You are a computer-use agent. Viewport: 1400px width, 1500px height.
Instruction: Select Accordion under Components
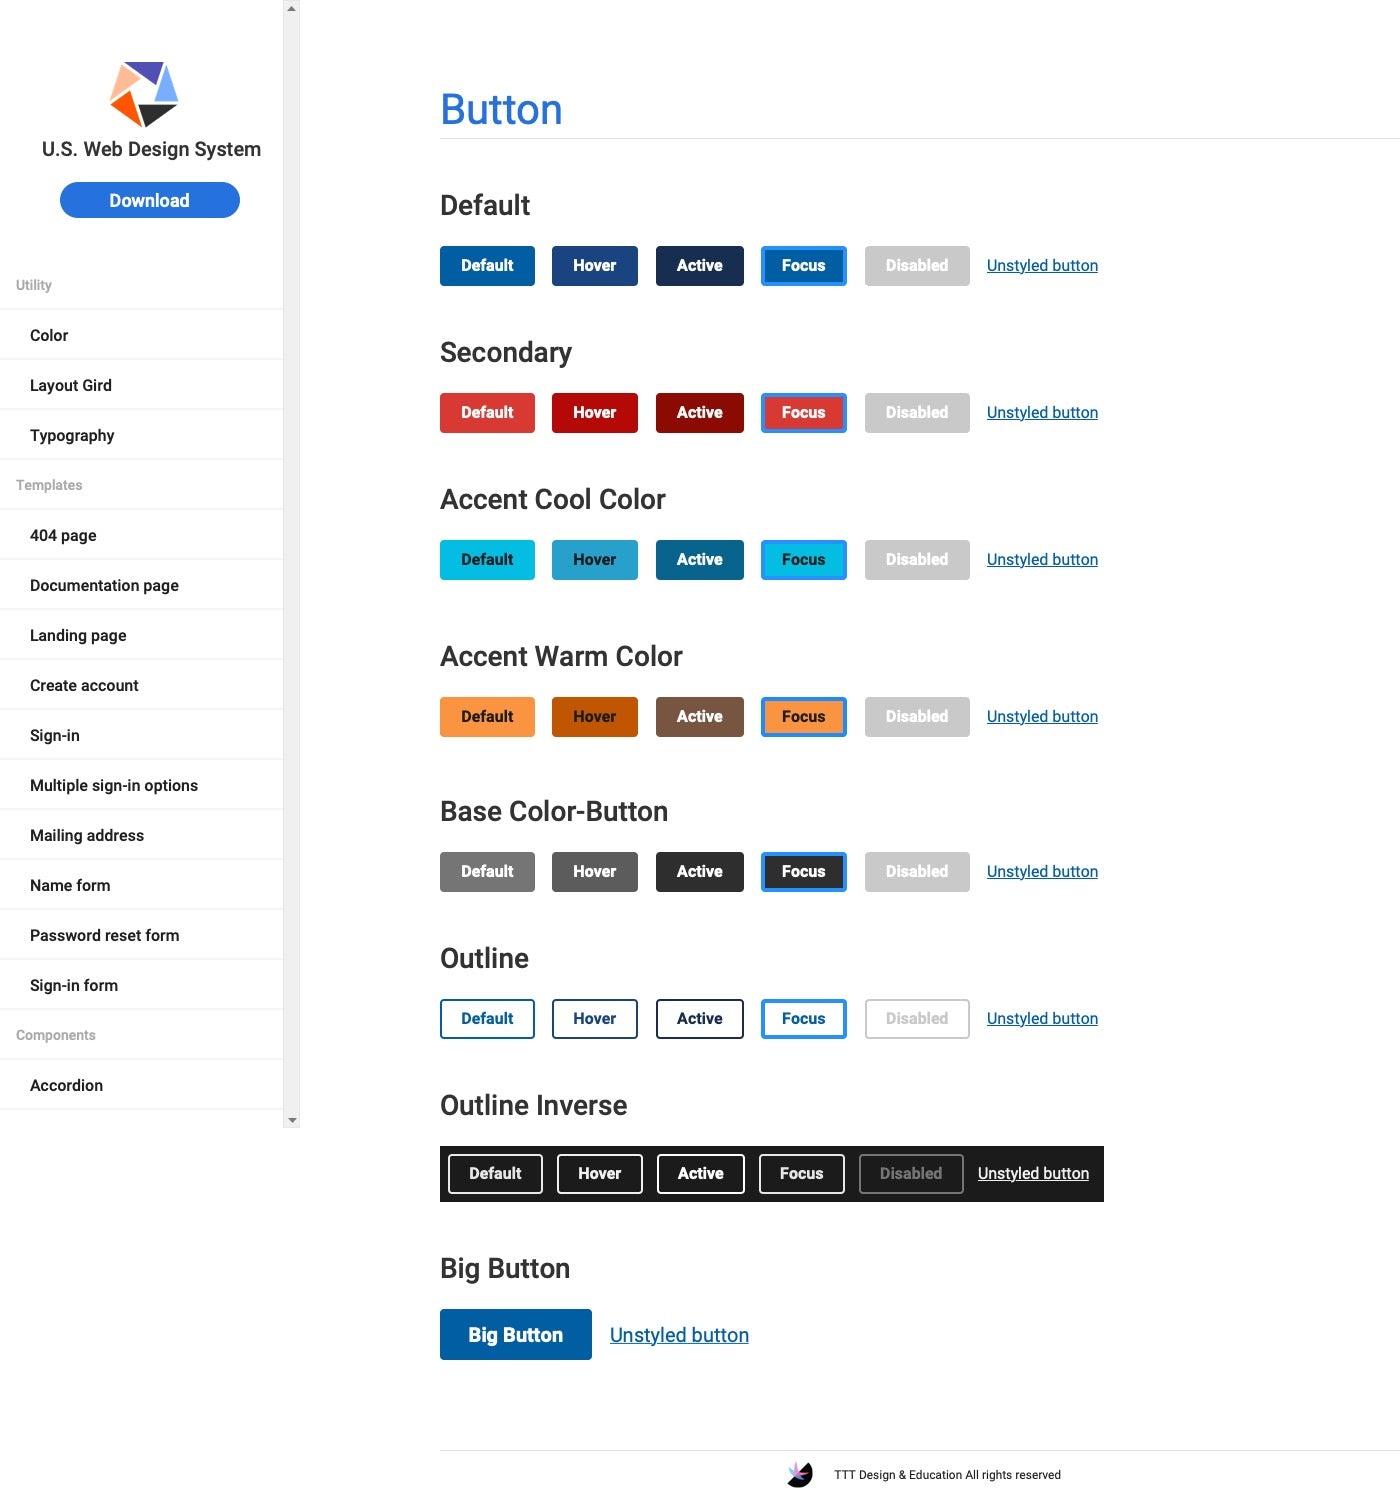66,1085
